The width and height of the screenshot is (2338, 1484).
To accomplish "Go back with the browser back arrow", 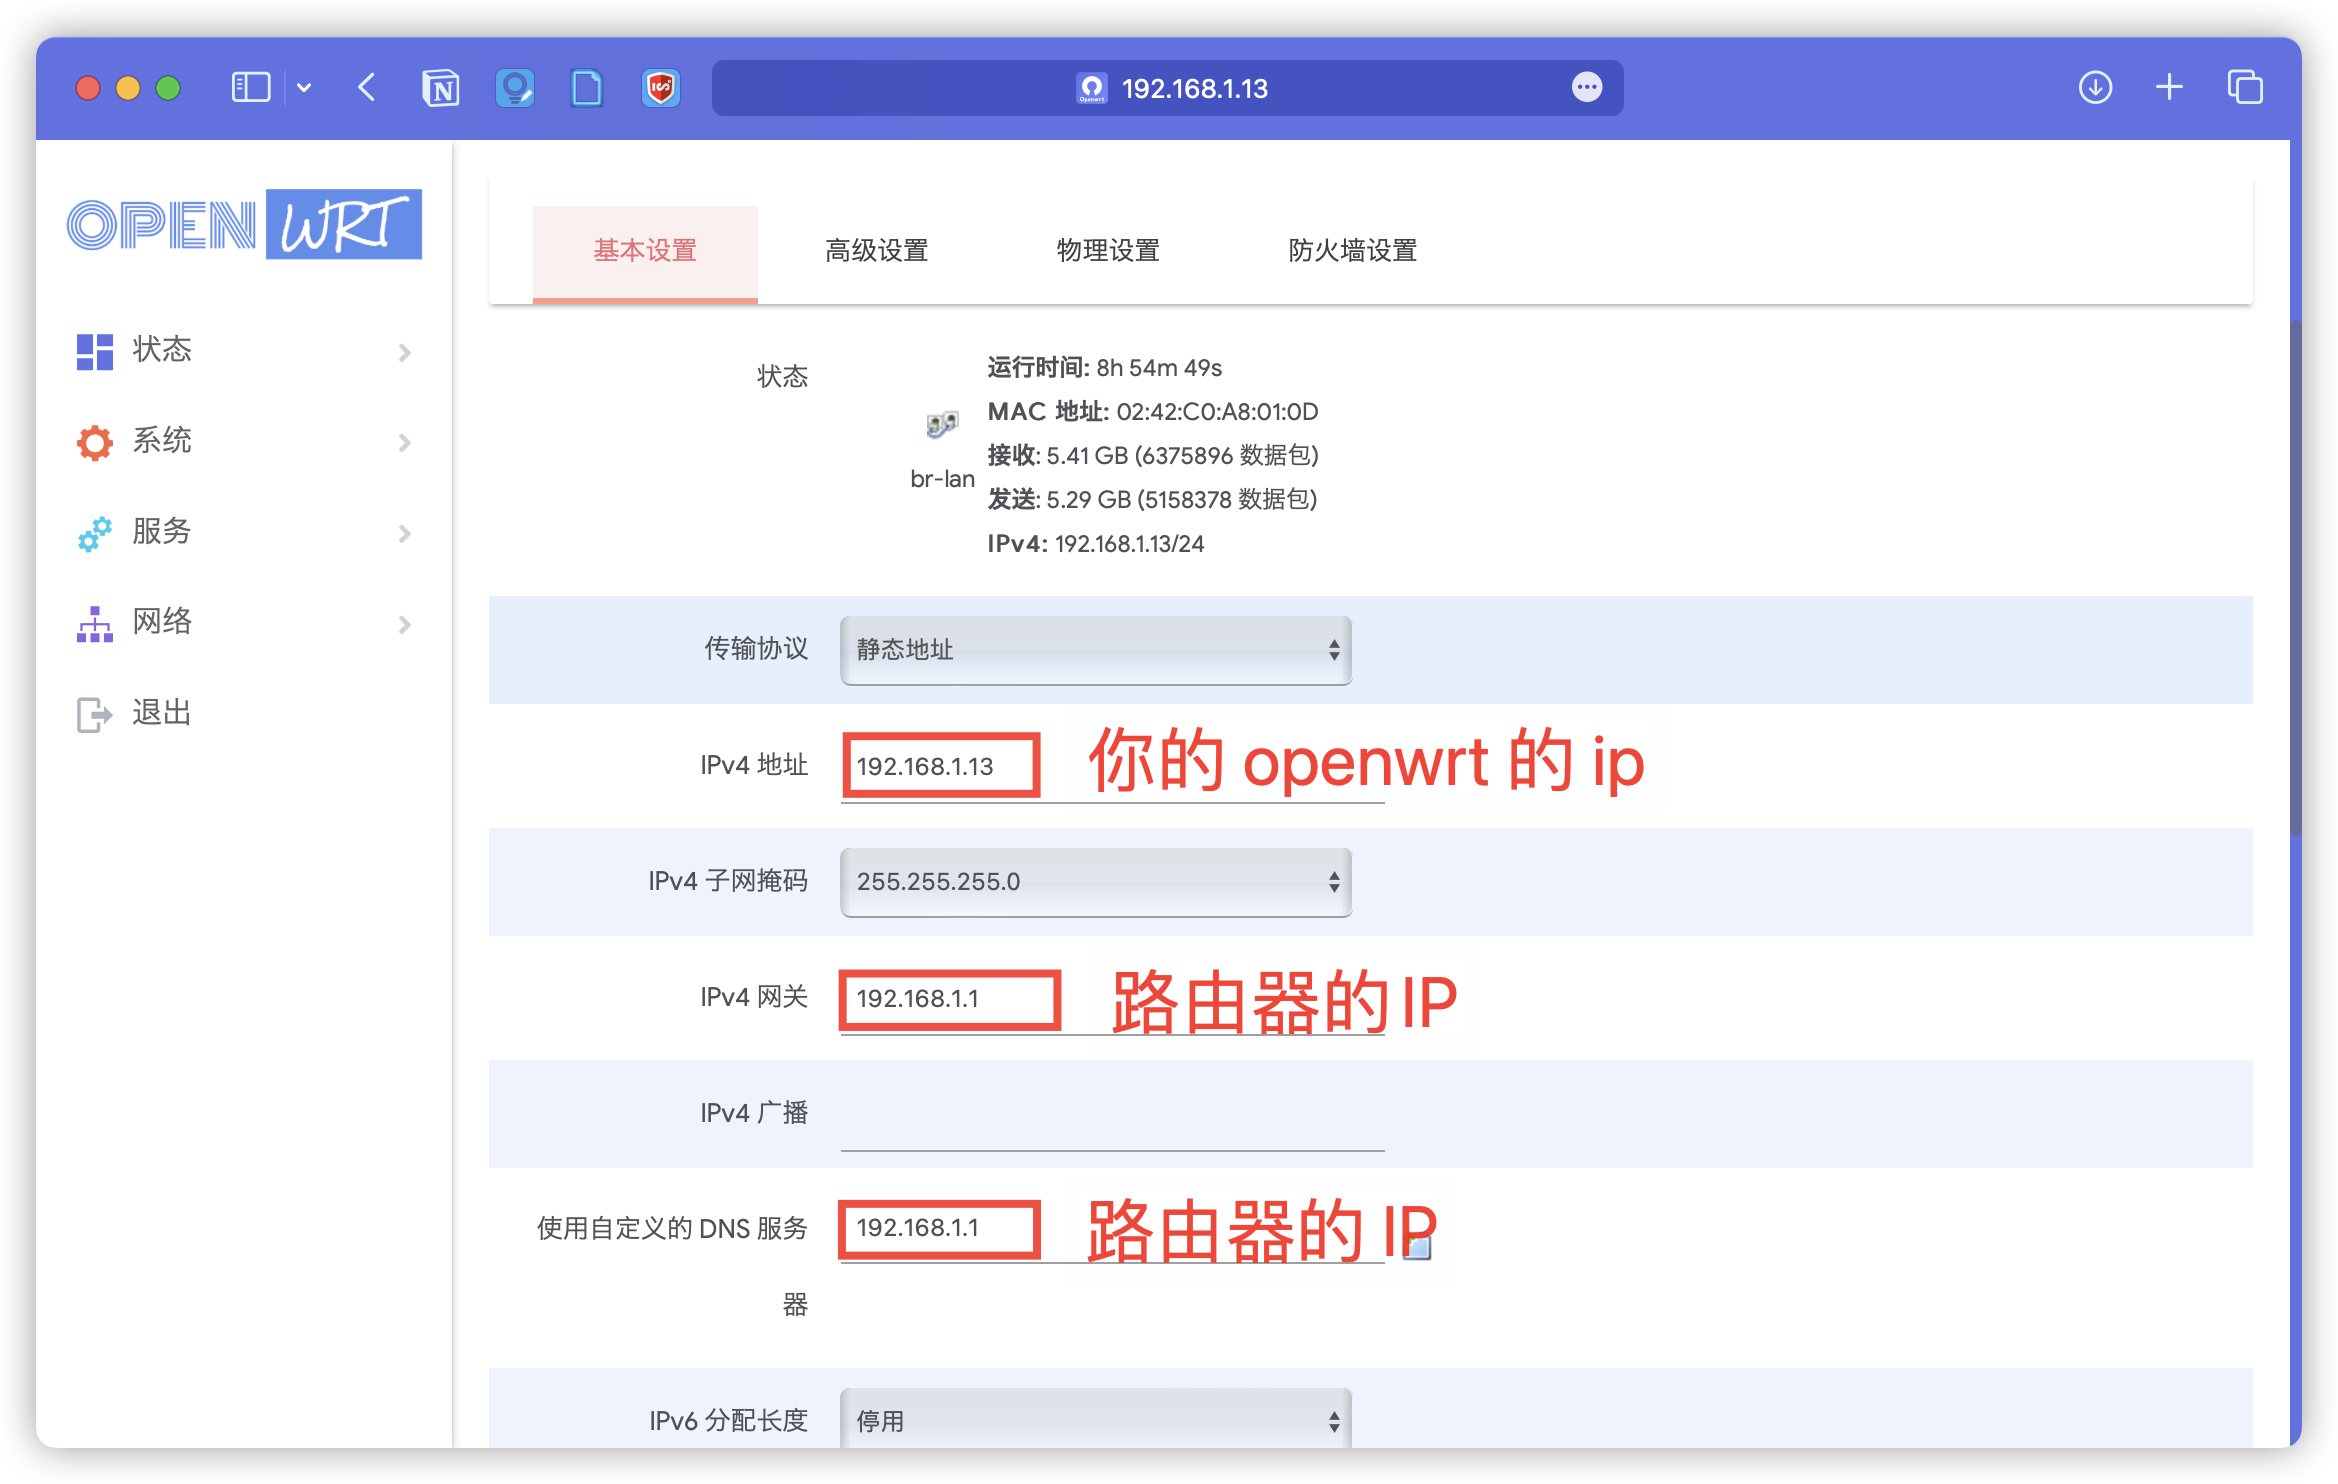I will point(367,88).
